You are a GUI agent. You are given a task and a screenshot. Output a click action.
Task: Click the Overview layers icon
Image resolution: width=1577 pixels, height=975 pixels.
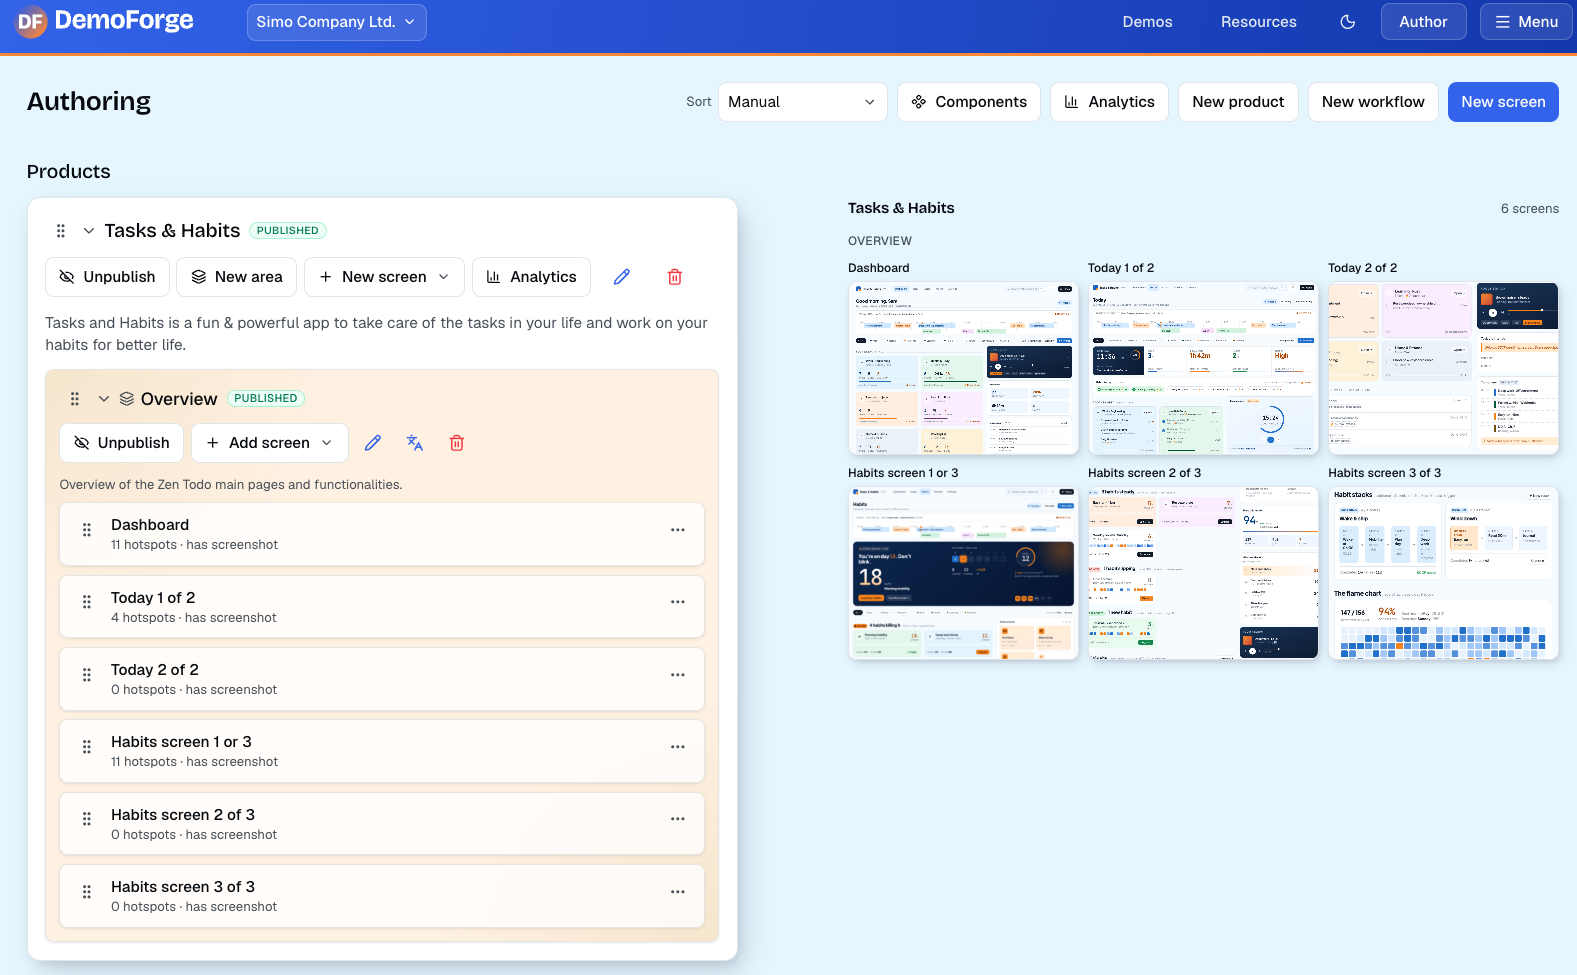pos(127,399)
